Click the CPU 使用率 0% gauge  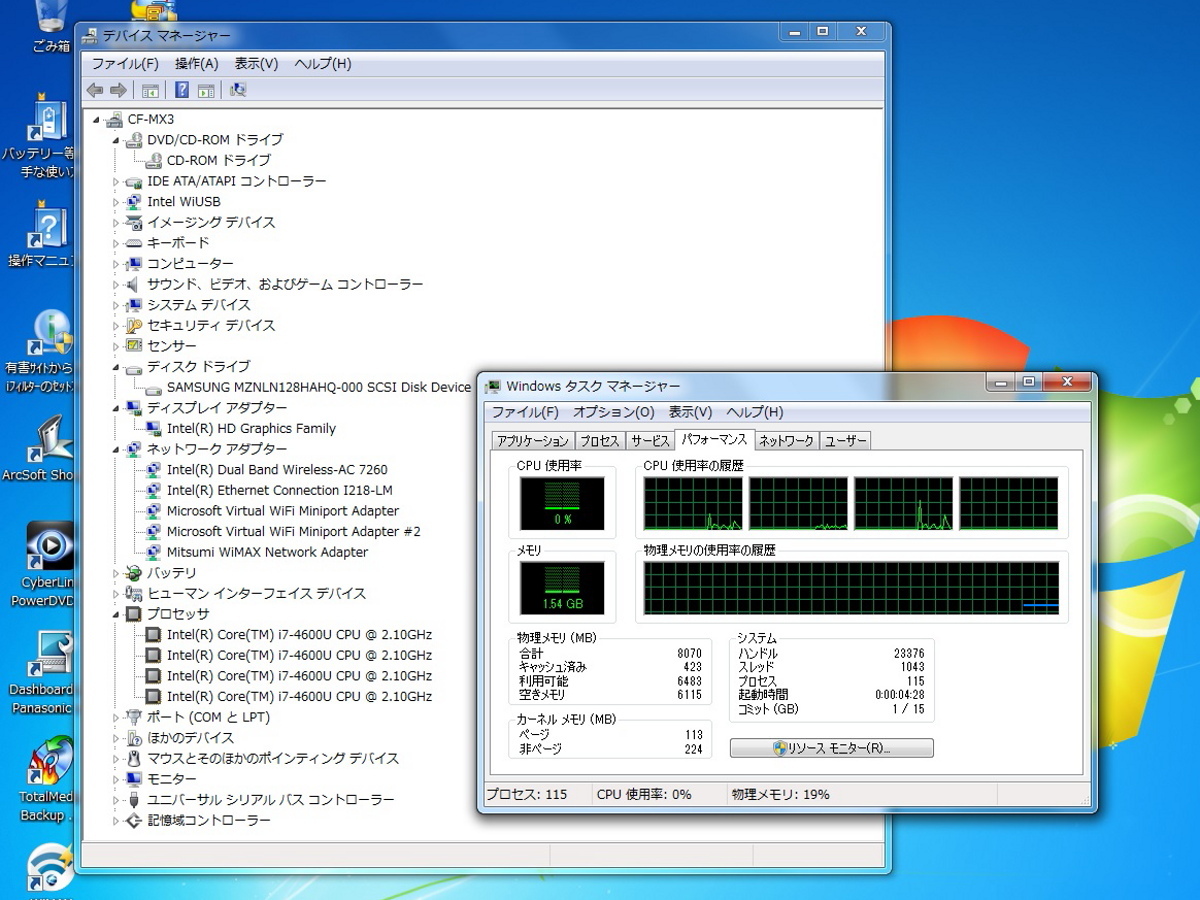pyautogui.click(x=562, y=503)
